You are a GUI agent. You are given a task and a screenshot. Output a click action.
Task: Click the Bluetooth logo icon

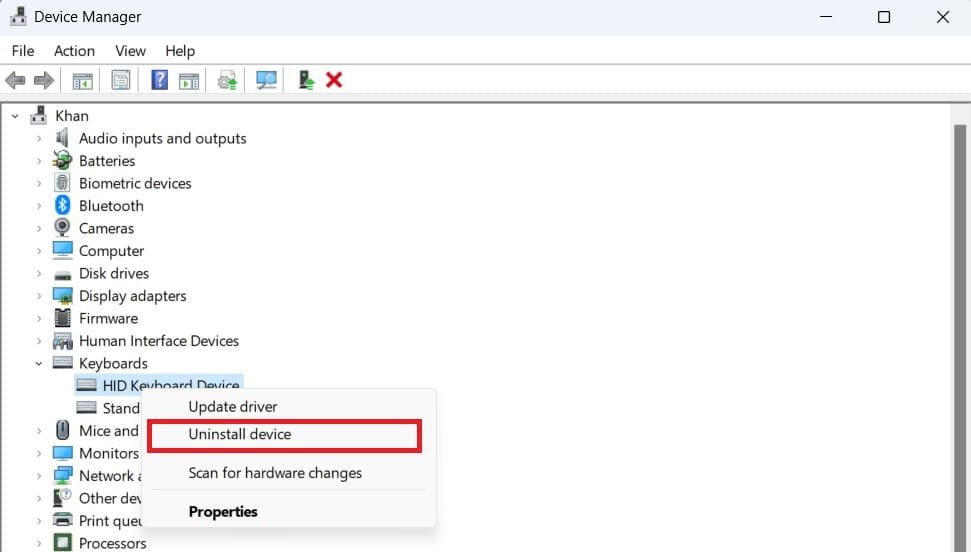point(62,205)
